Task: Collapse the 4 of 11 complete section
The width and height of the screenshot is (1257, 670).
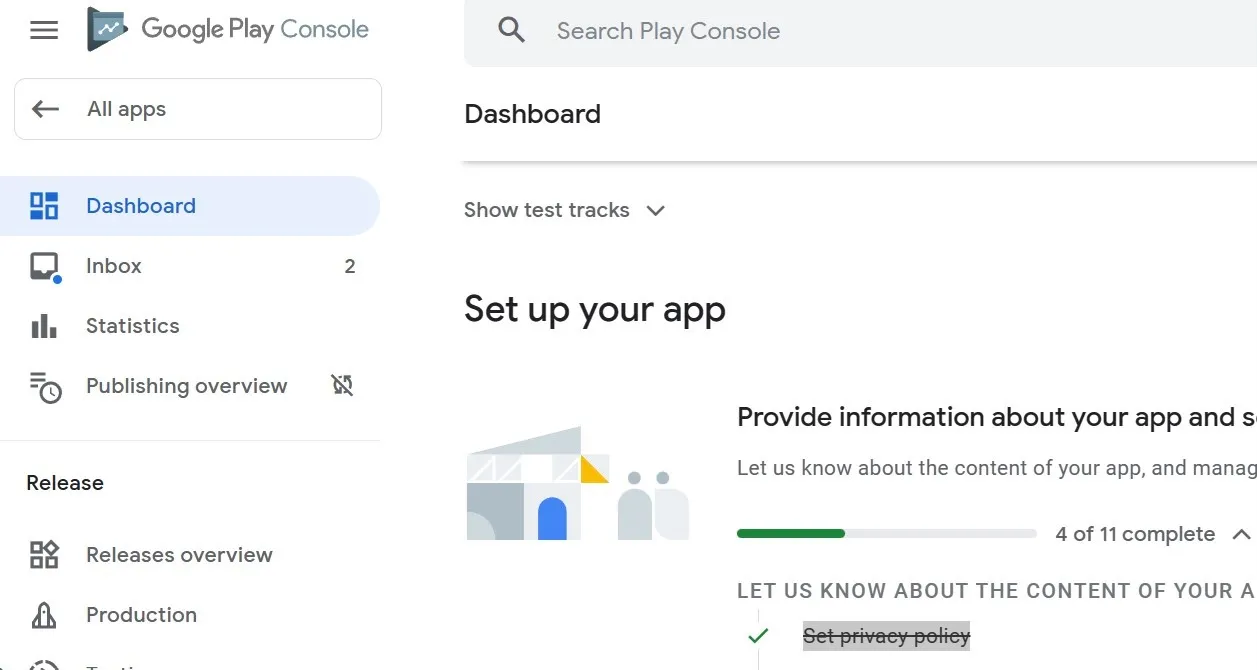Action: pos(1241,534)
